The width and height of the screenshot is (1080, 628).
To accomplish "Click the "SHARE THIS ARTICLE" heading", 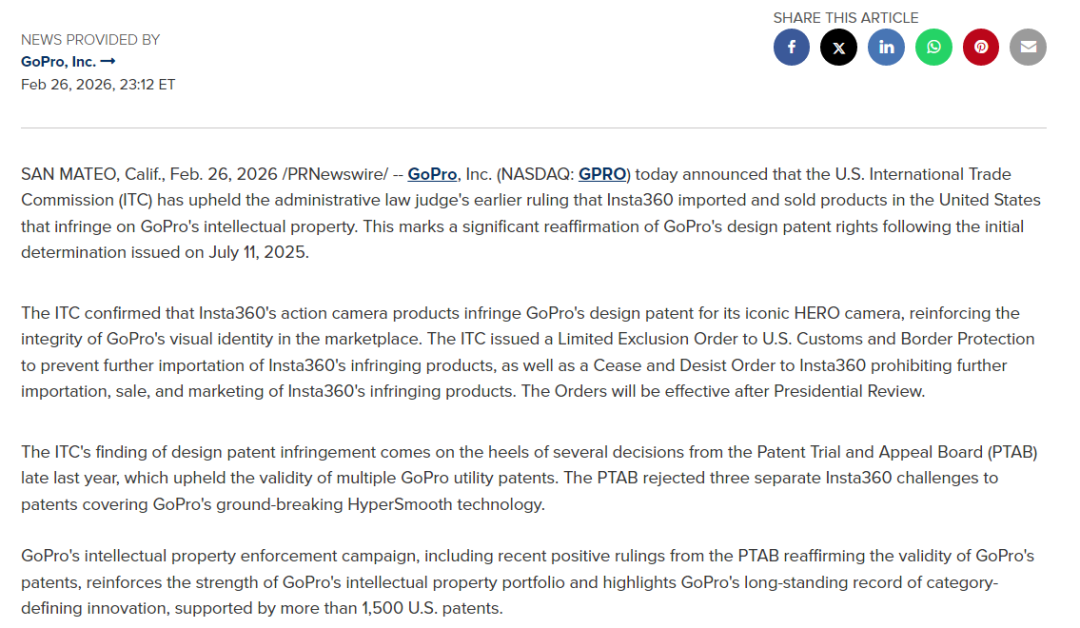I will (845, 17).
